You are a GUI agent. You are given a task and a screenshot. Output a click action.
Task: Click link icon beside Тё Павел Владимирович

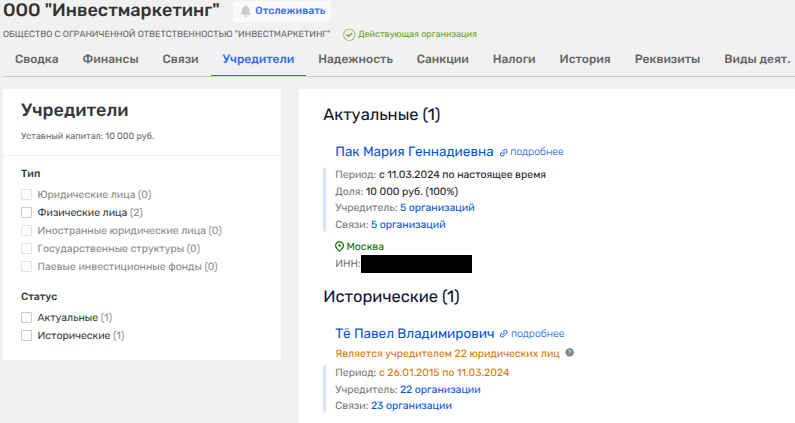click(504, 334)
